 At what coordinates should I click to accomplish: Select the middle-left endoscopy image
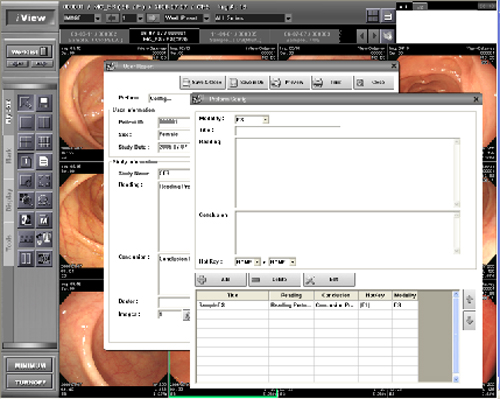(x=82, y=220)
